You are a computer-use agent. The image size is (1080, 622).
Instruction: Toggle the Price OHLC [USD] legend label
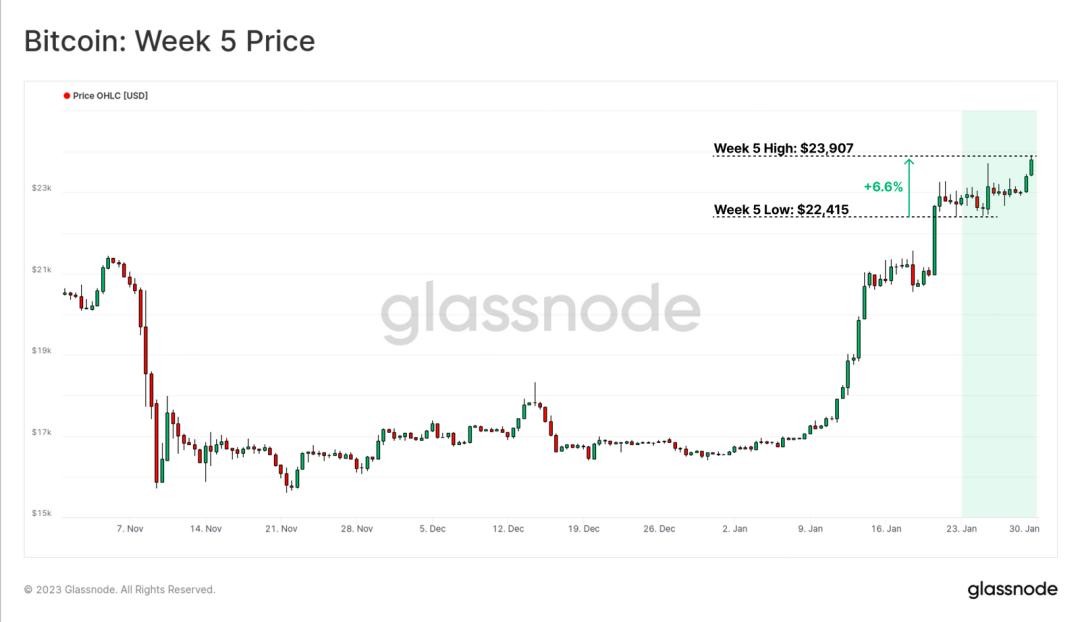click(x=110, y=96)
